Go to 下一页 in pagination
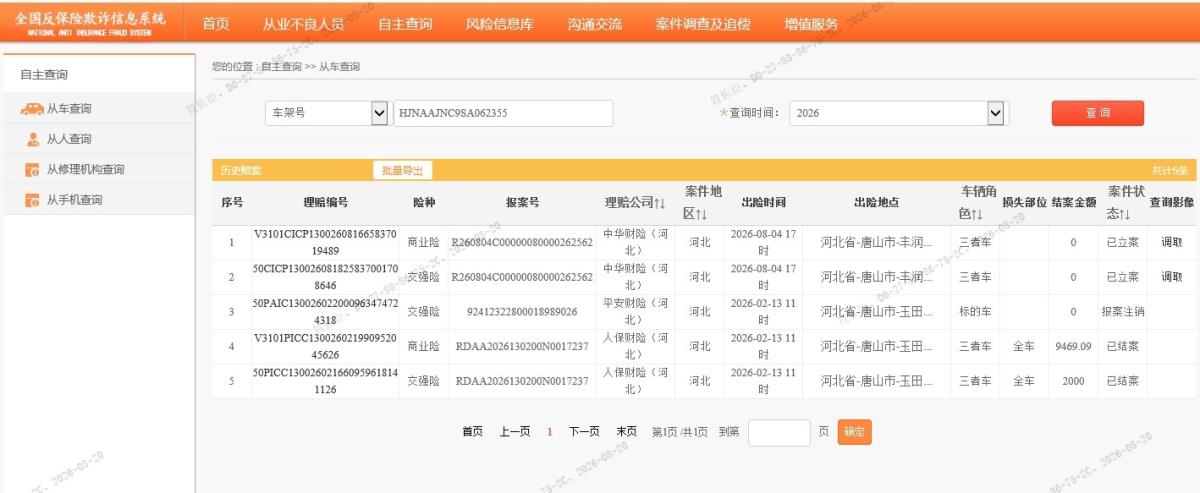Viewport: 1200px width, 493px height. tap(584, 432)
